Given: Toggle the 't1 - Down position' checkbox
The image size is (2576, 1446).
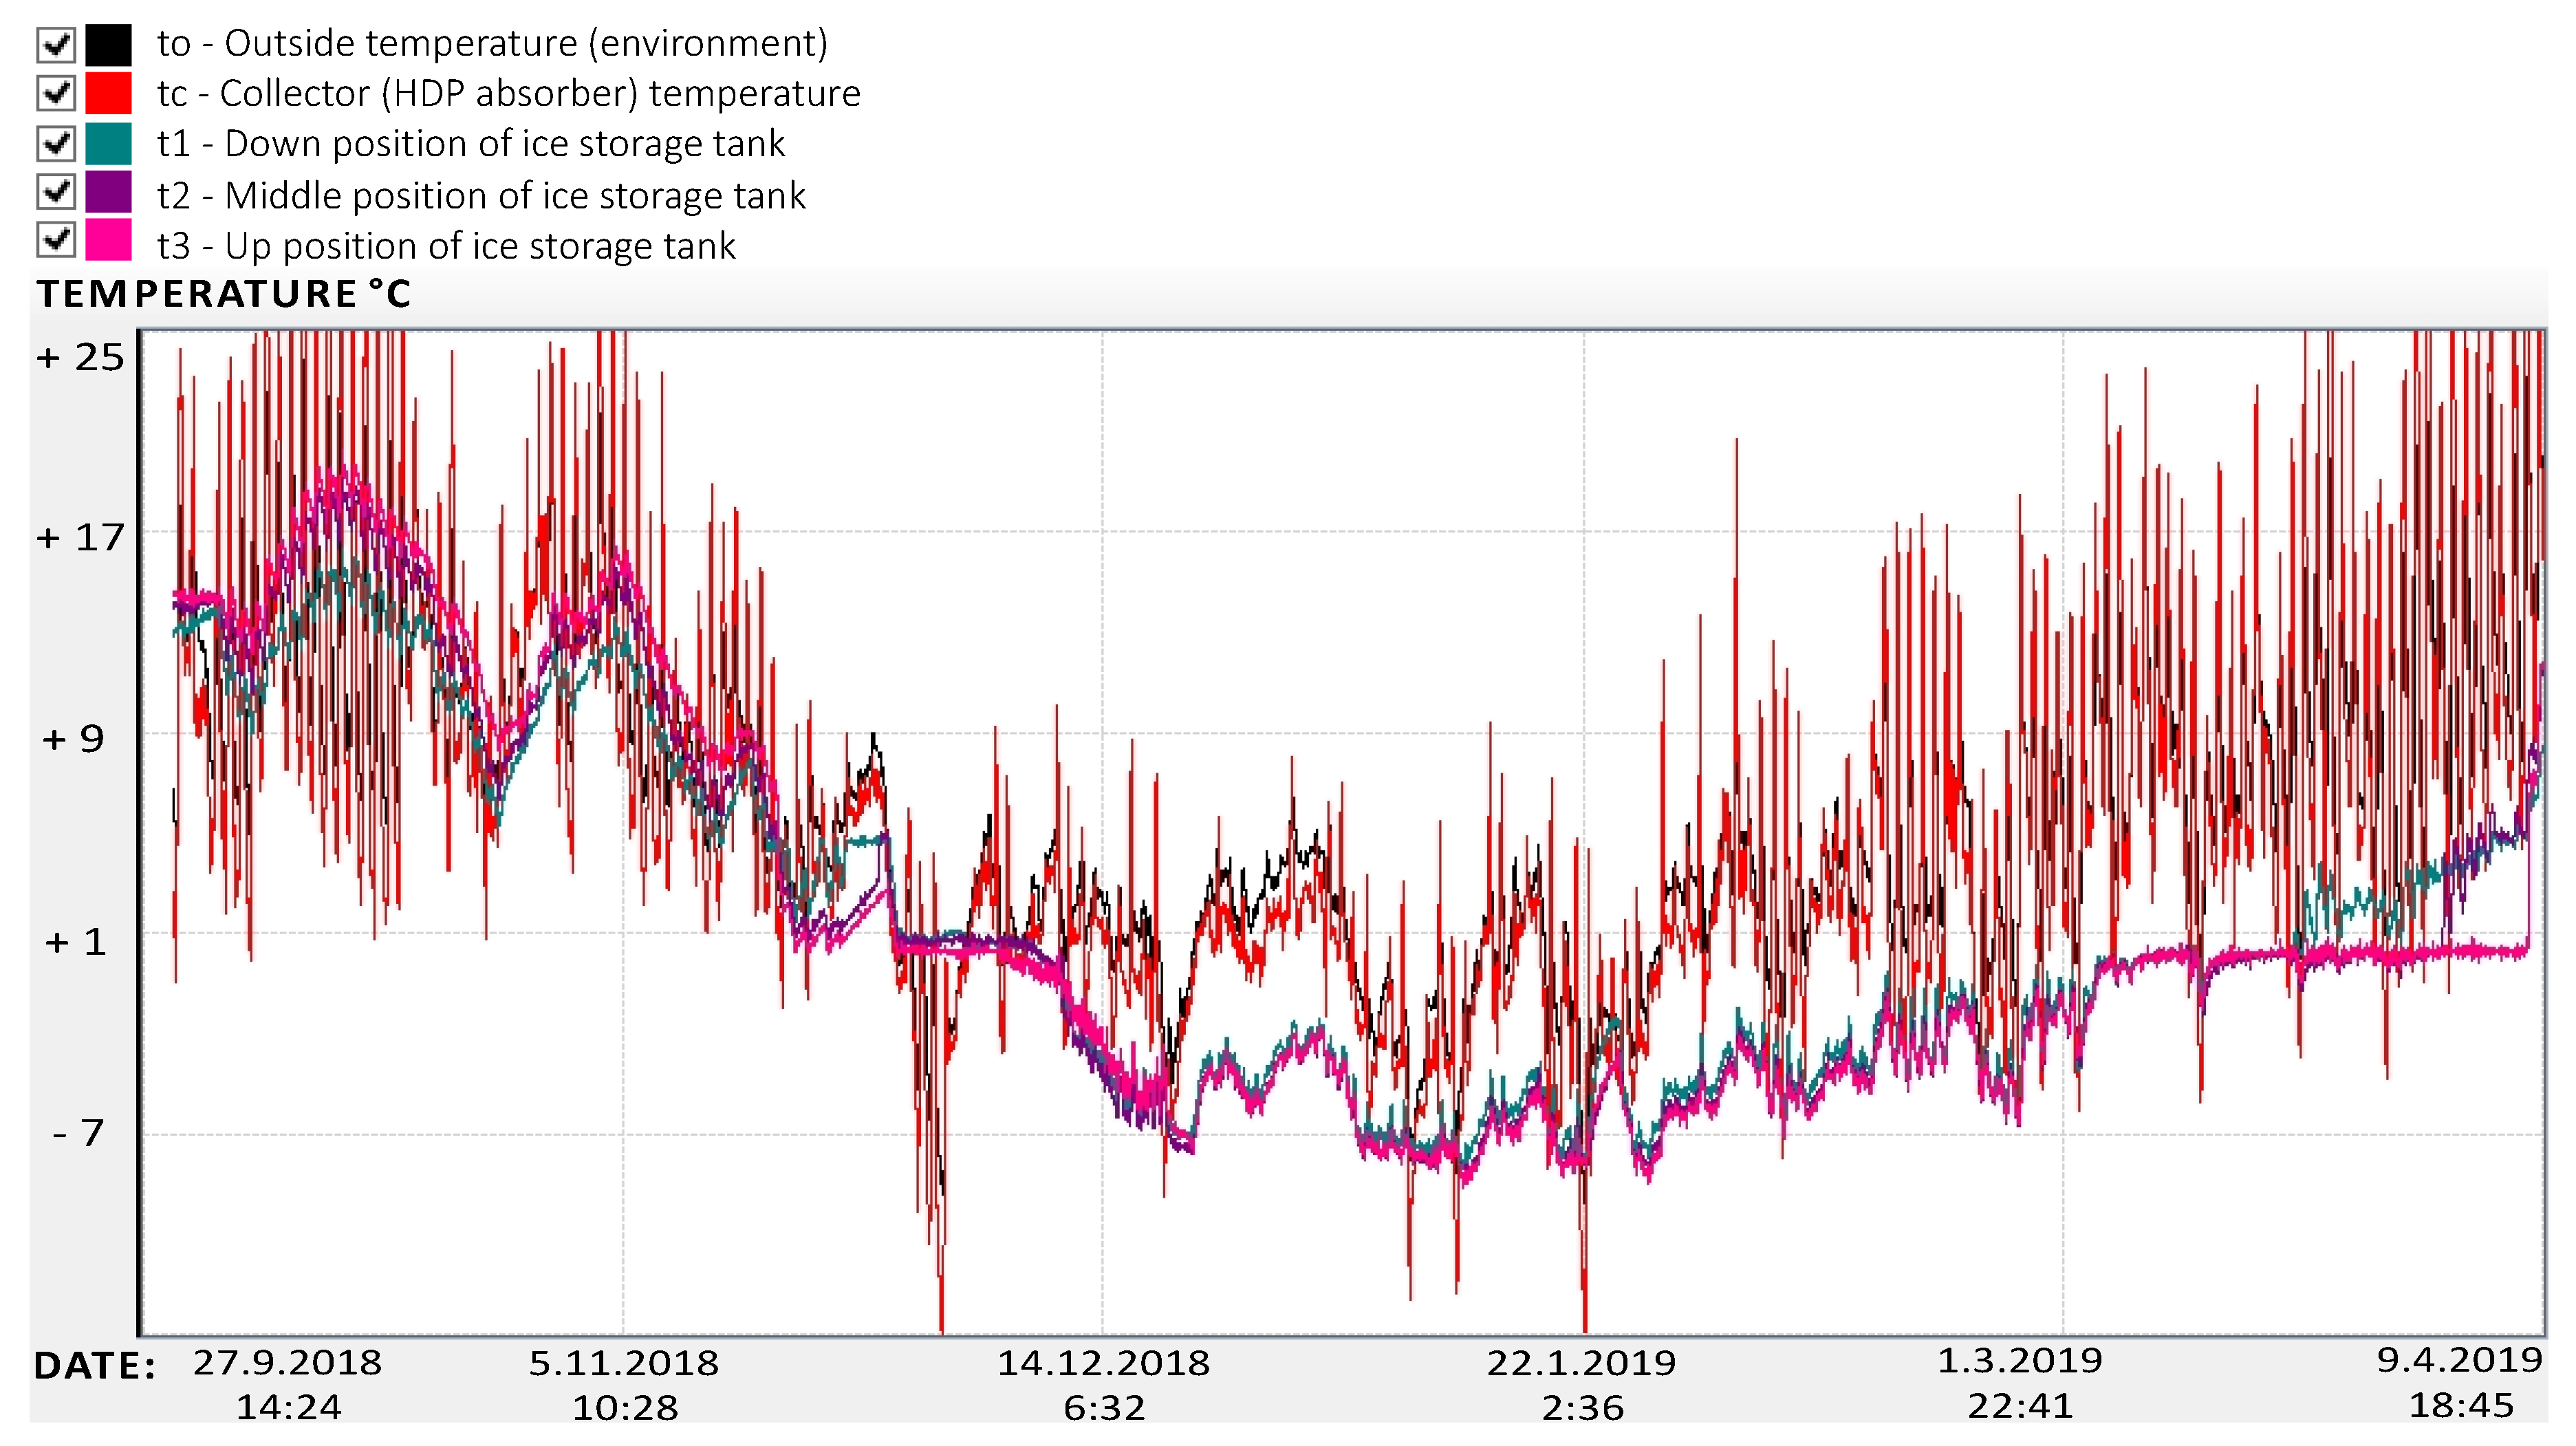Looking at the screenshot, I should coord(56,144).
